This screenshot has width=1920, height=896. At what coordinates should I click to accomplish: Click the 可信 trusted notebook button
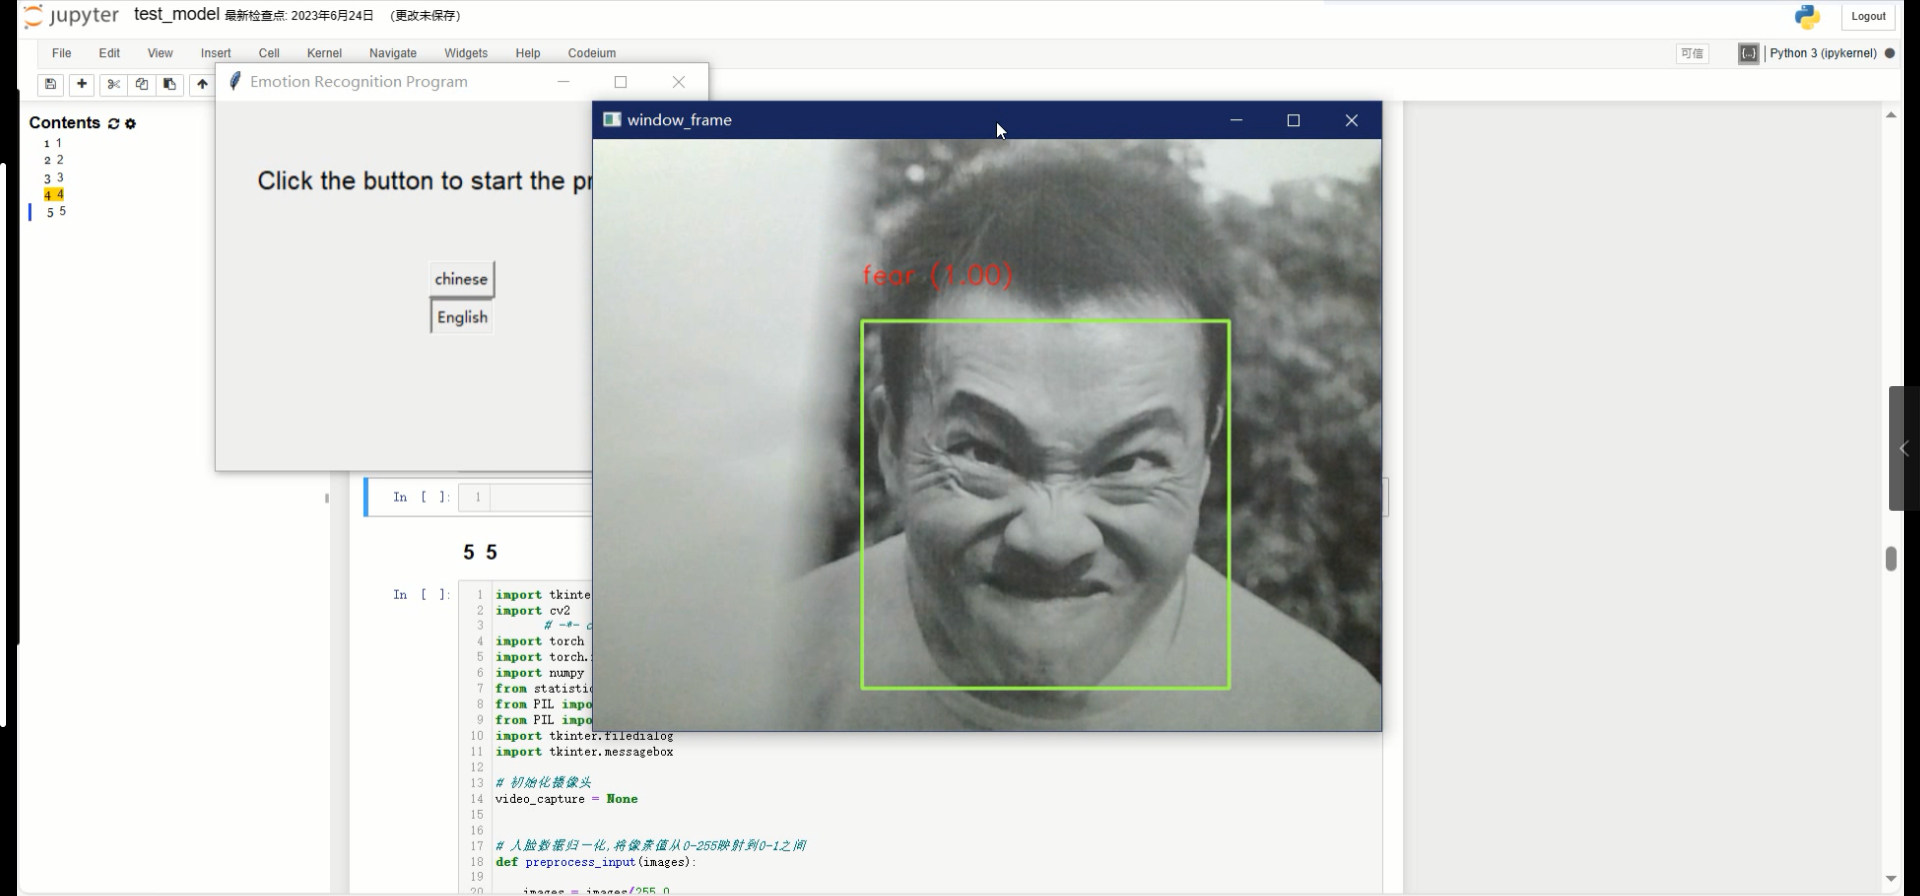(x=1692, y=54)
